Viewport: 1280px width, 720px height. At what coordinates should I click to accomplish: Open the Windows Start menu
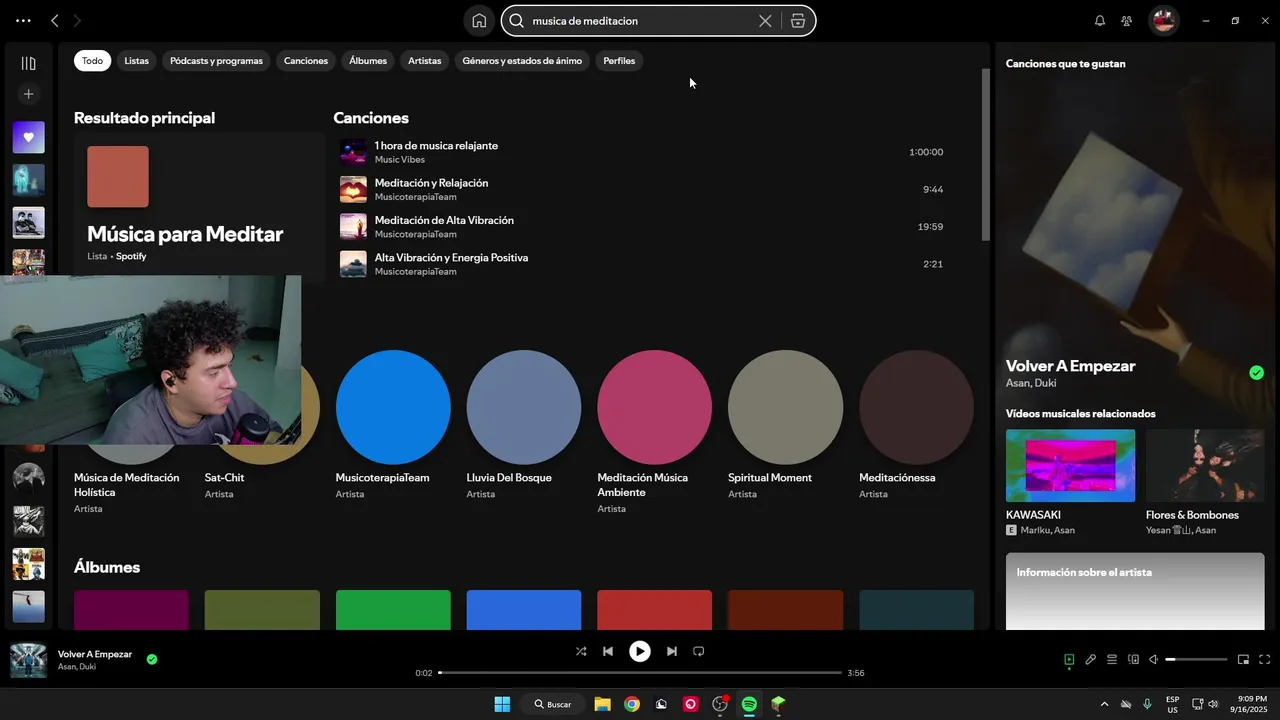(502, 704)
